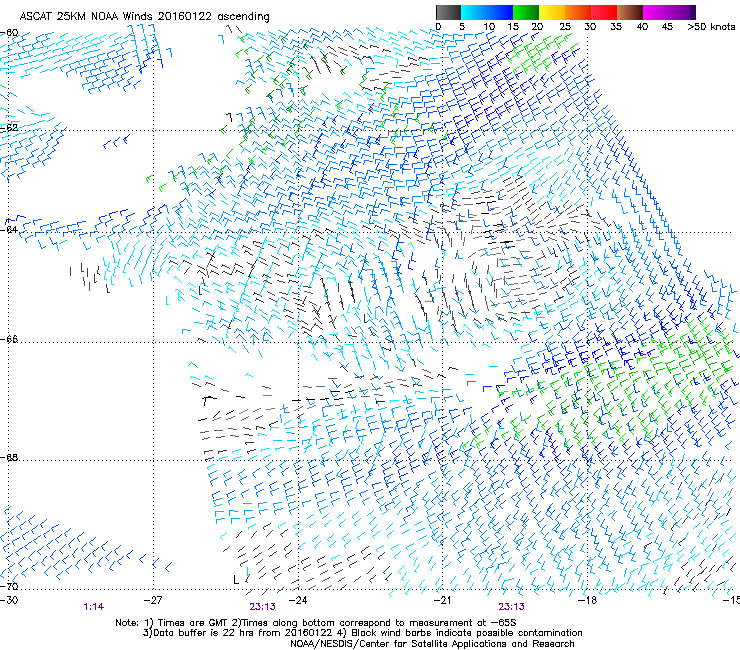Select the brown 35-40 knots color bar segment
Image resolution: width=740 pixels, height=650 pixels.
630,12
